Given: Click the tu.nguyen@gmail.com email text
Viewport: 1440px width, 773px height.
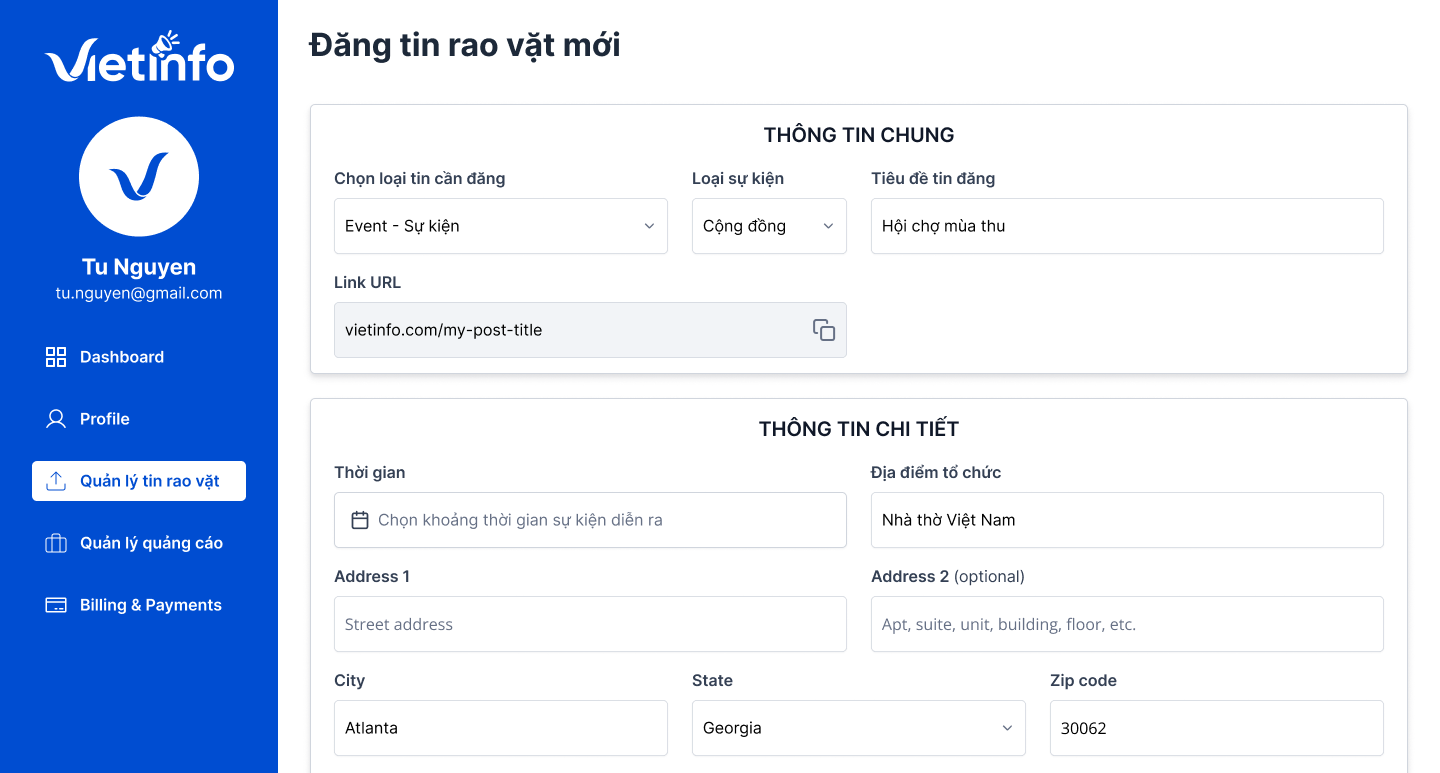Looking at the screenshot, I should 139,293.
